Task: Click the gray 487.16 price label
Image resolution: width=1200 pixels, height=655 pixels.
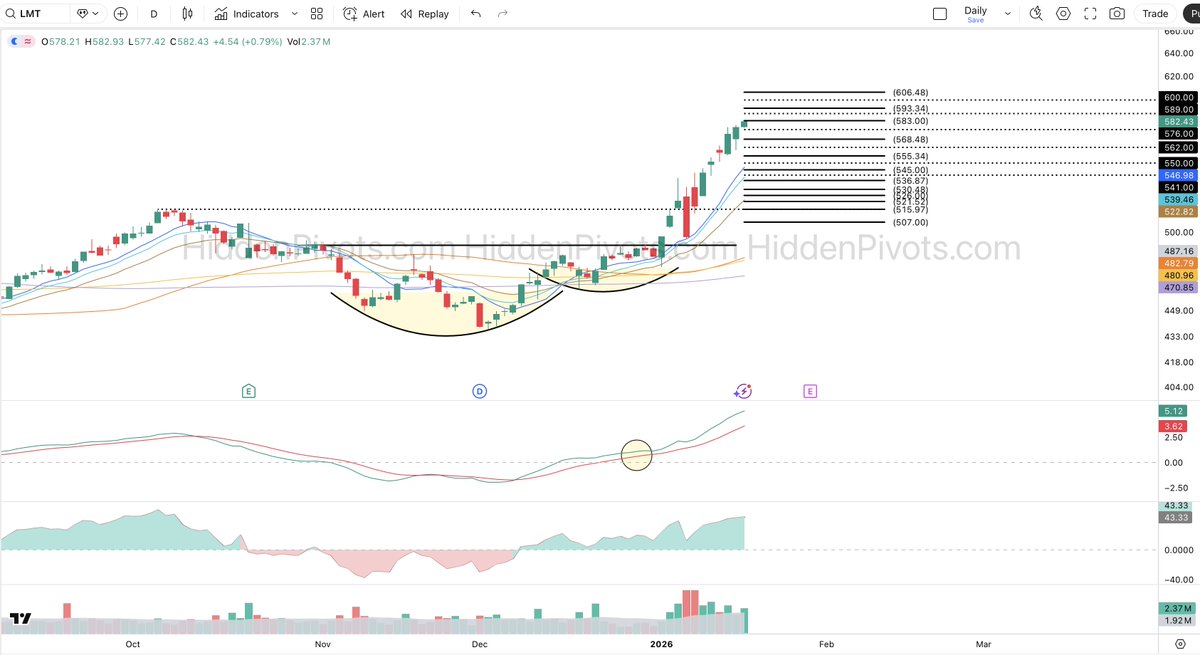Action: click(x=1180, y=251)
